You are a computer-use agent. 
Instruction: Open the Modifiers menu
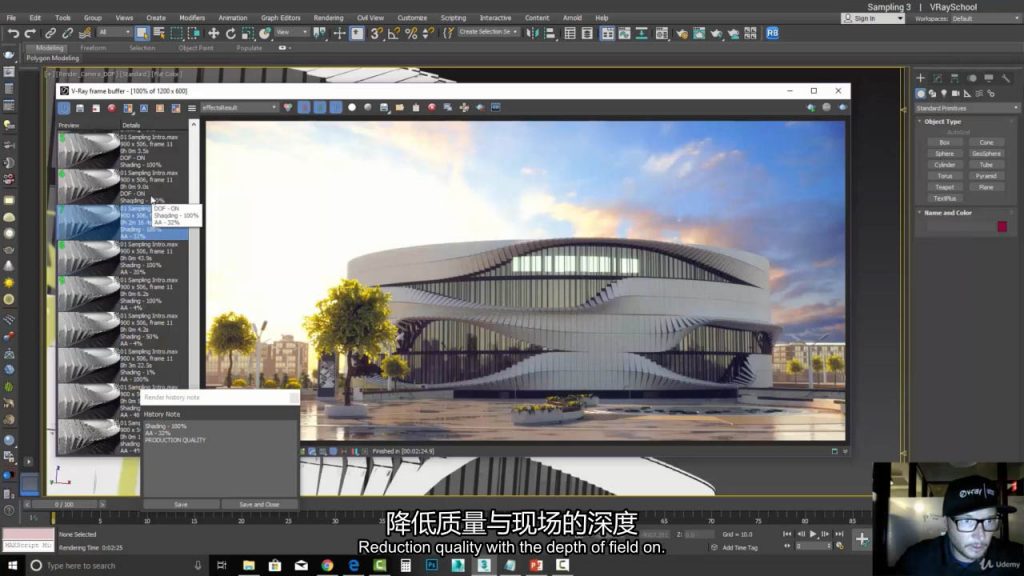pos(192,18)
